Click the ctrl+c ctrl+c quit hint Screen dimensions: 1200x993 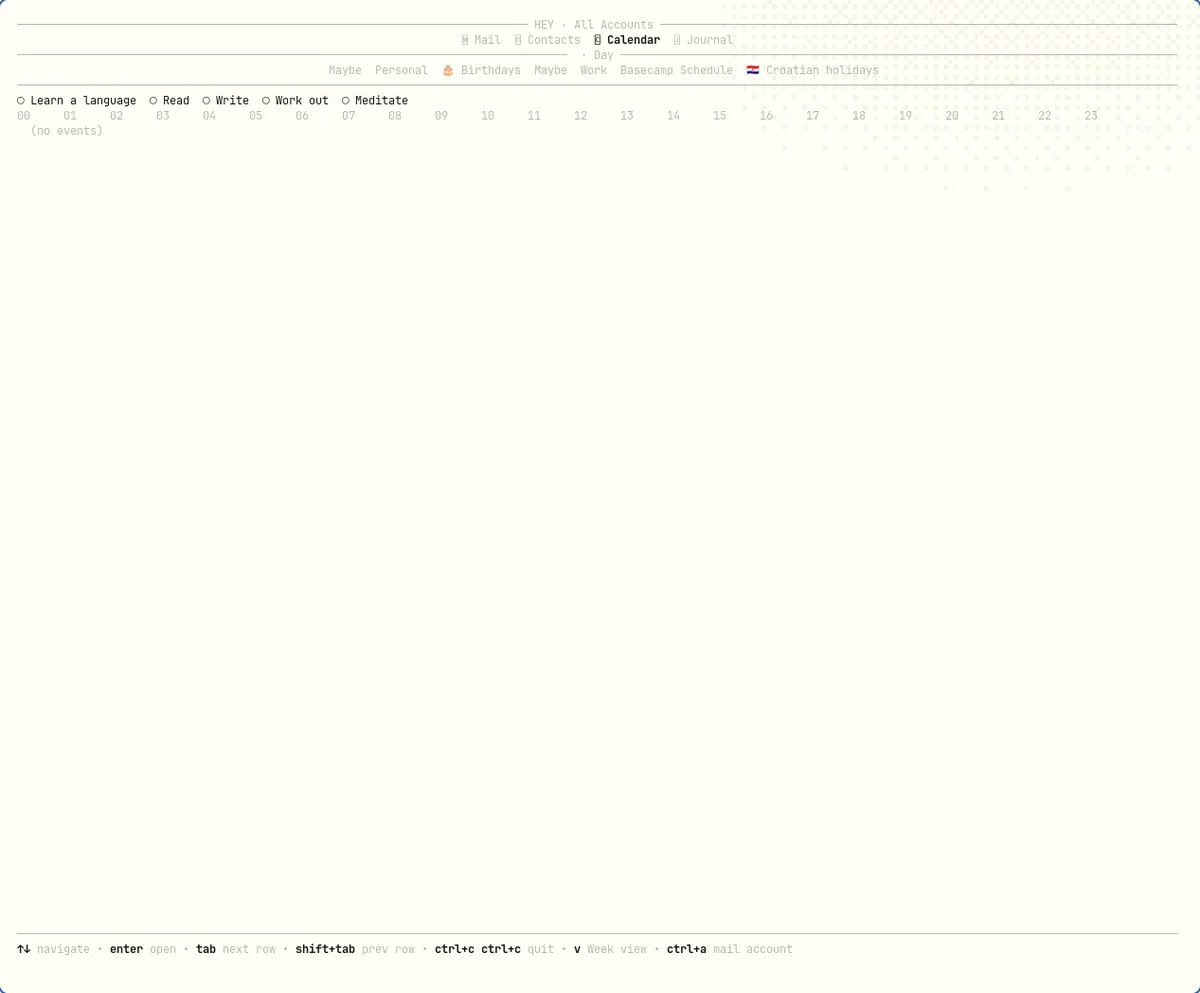coord(494,949)
